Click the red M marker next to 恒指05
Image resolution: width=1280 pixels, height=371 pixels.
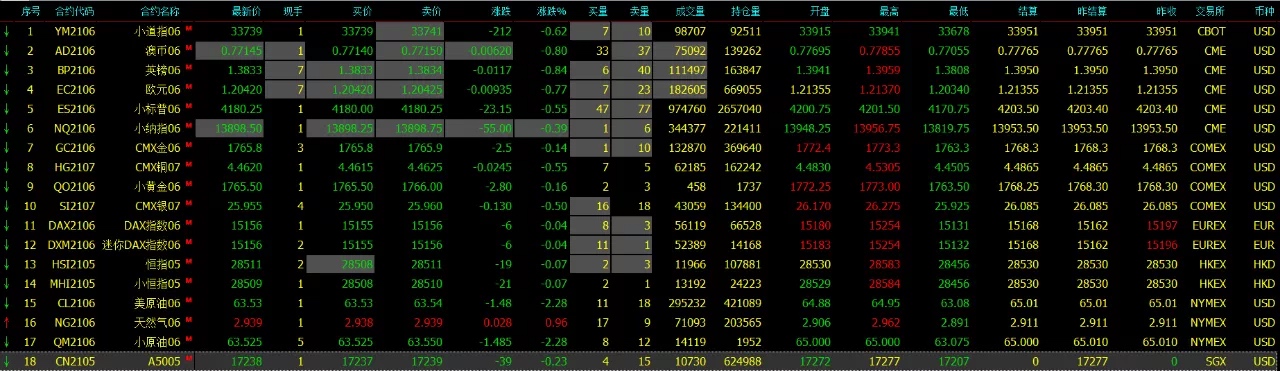coord(188,263)
